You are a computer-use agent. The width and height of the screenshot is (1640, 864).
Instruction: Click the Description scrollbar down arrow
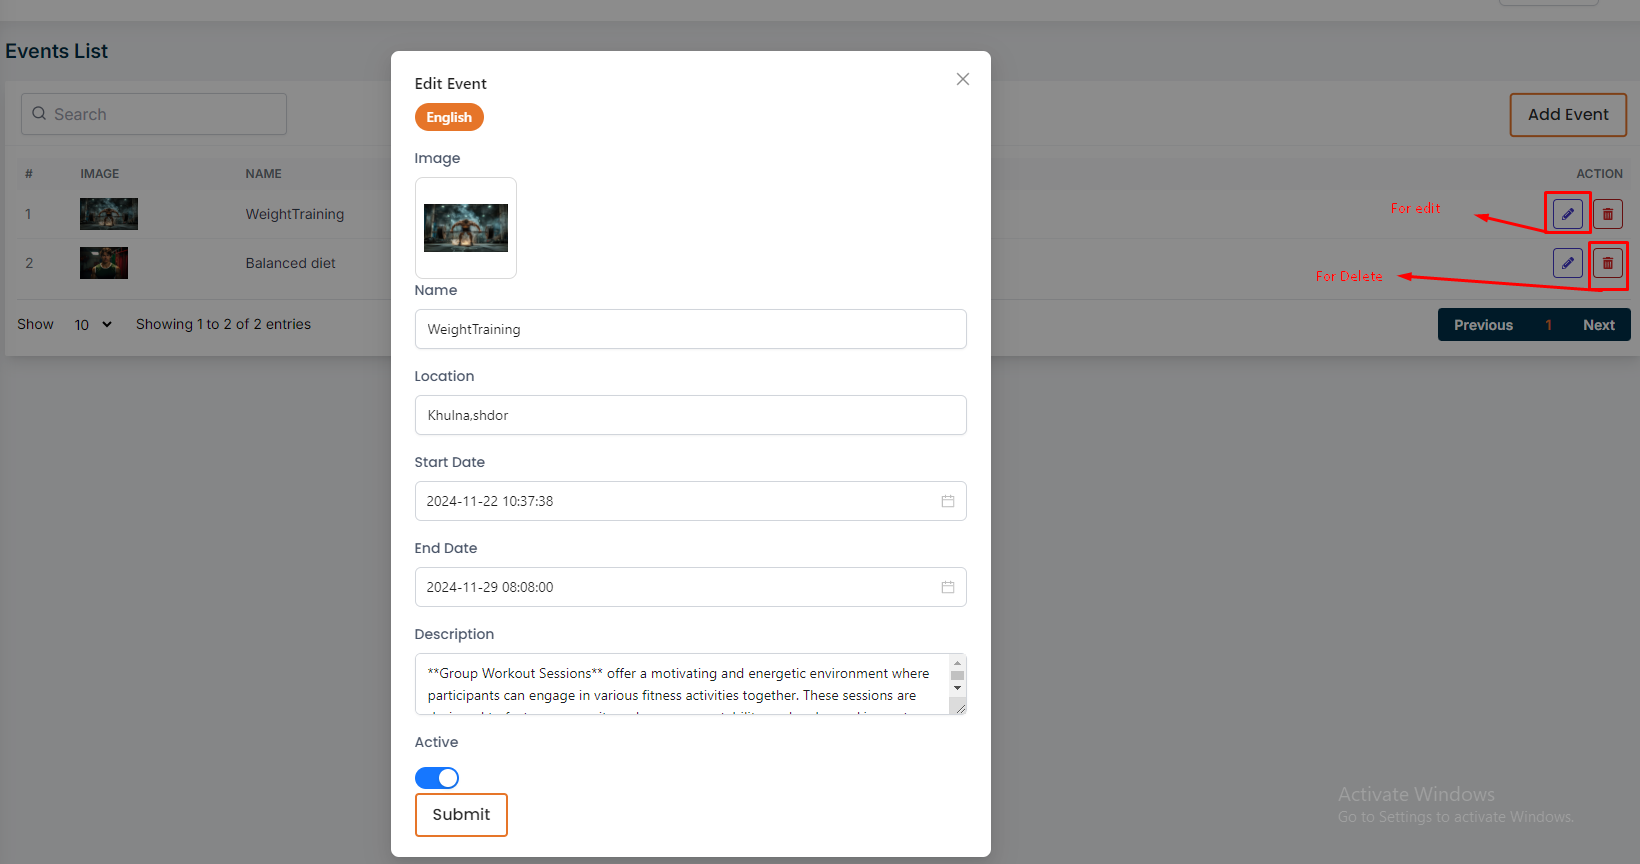[x=957, y=688]
